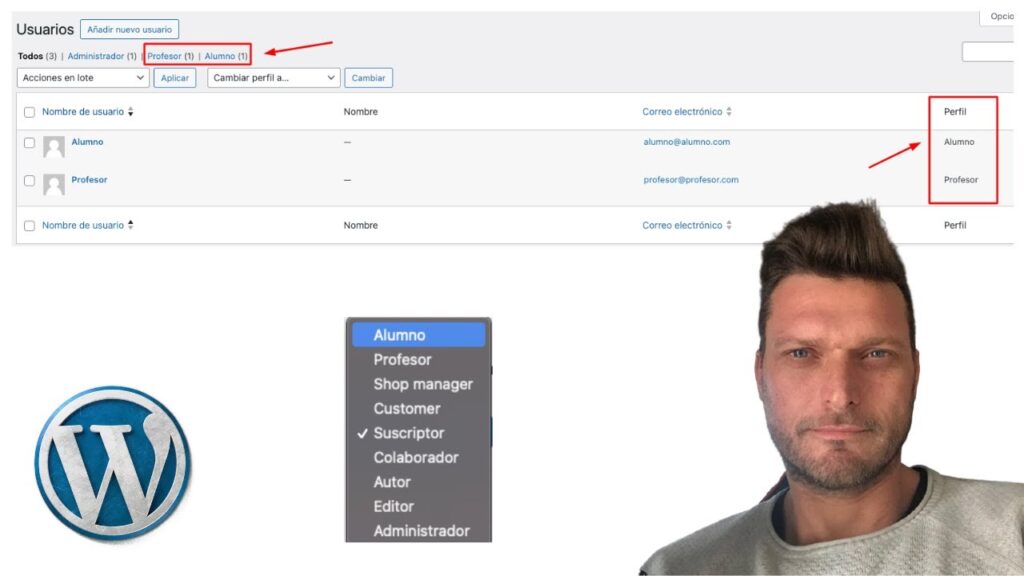Click the user search input field

[988, 52]
